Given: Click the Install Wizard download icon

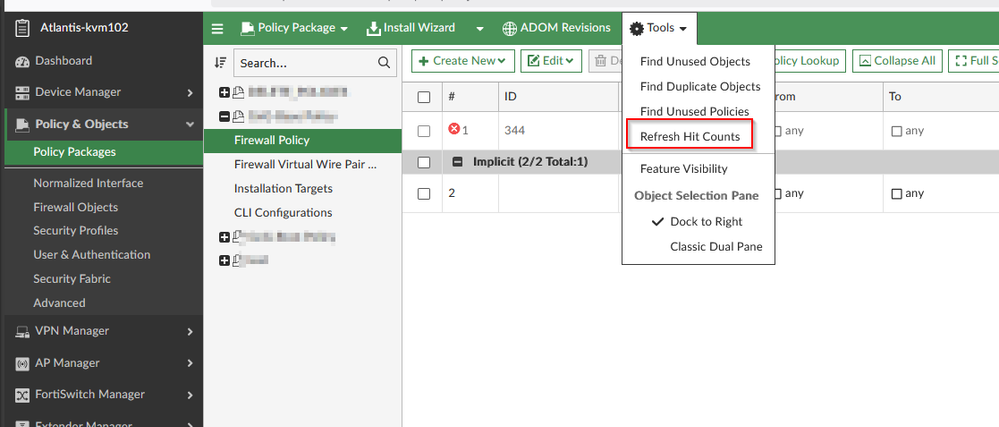Looking at the screenshot, I should pos(373,28).
